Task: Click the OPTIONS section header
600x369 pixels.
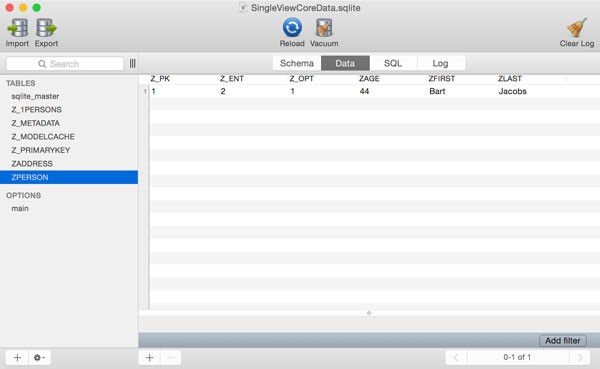Action: click(23, 195)
